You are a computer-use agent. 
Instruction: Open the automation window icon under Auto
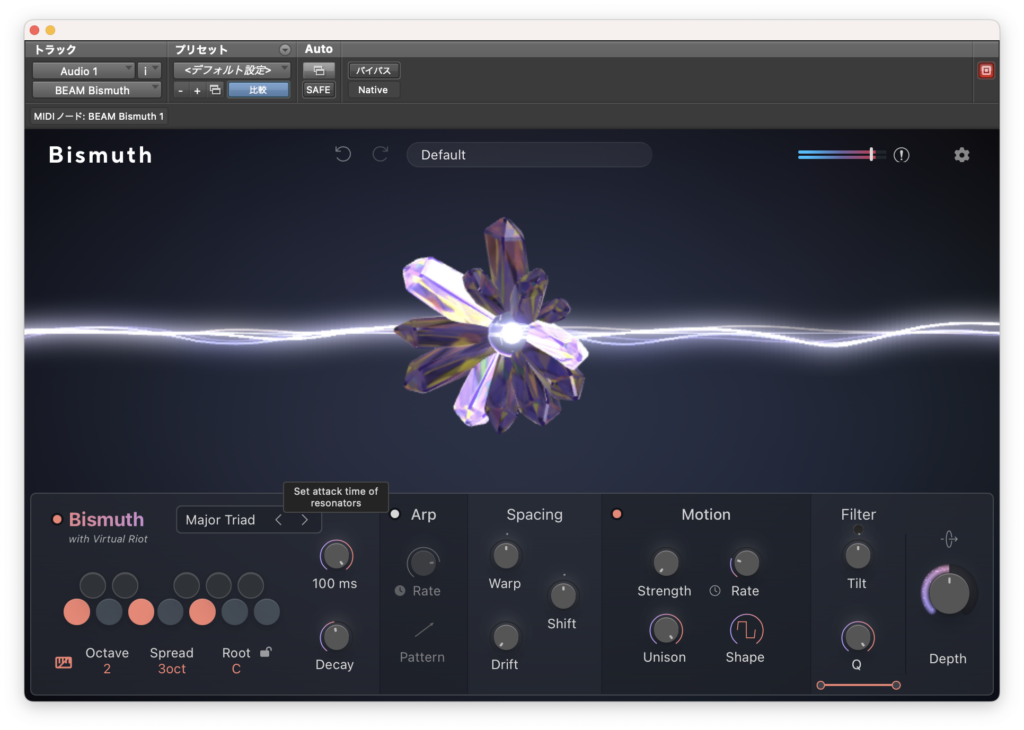point(319,70)
